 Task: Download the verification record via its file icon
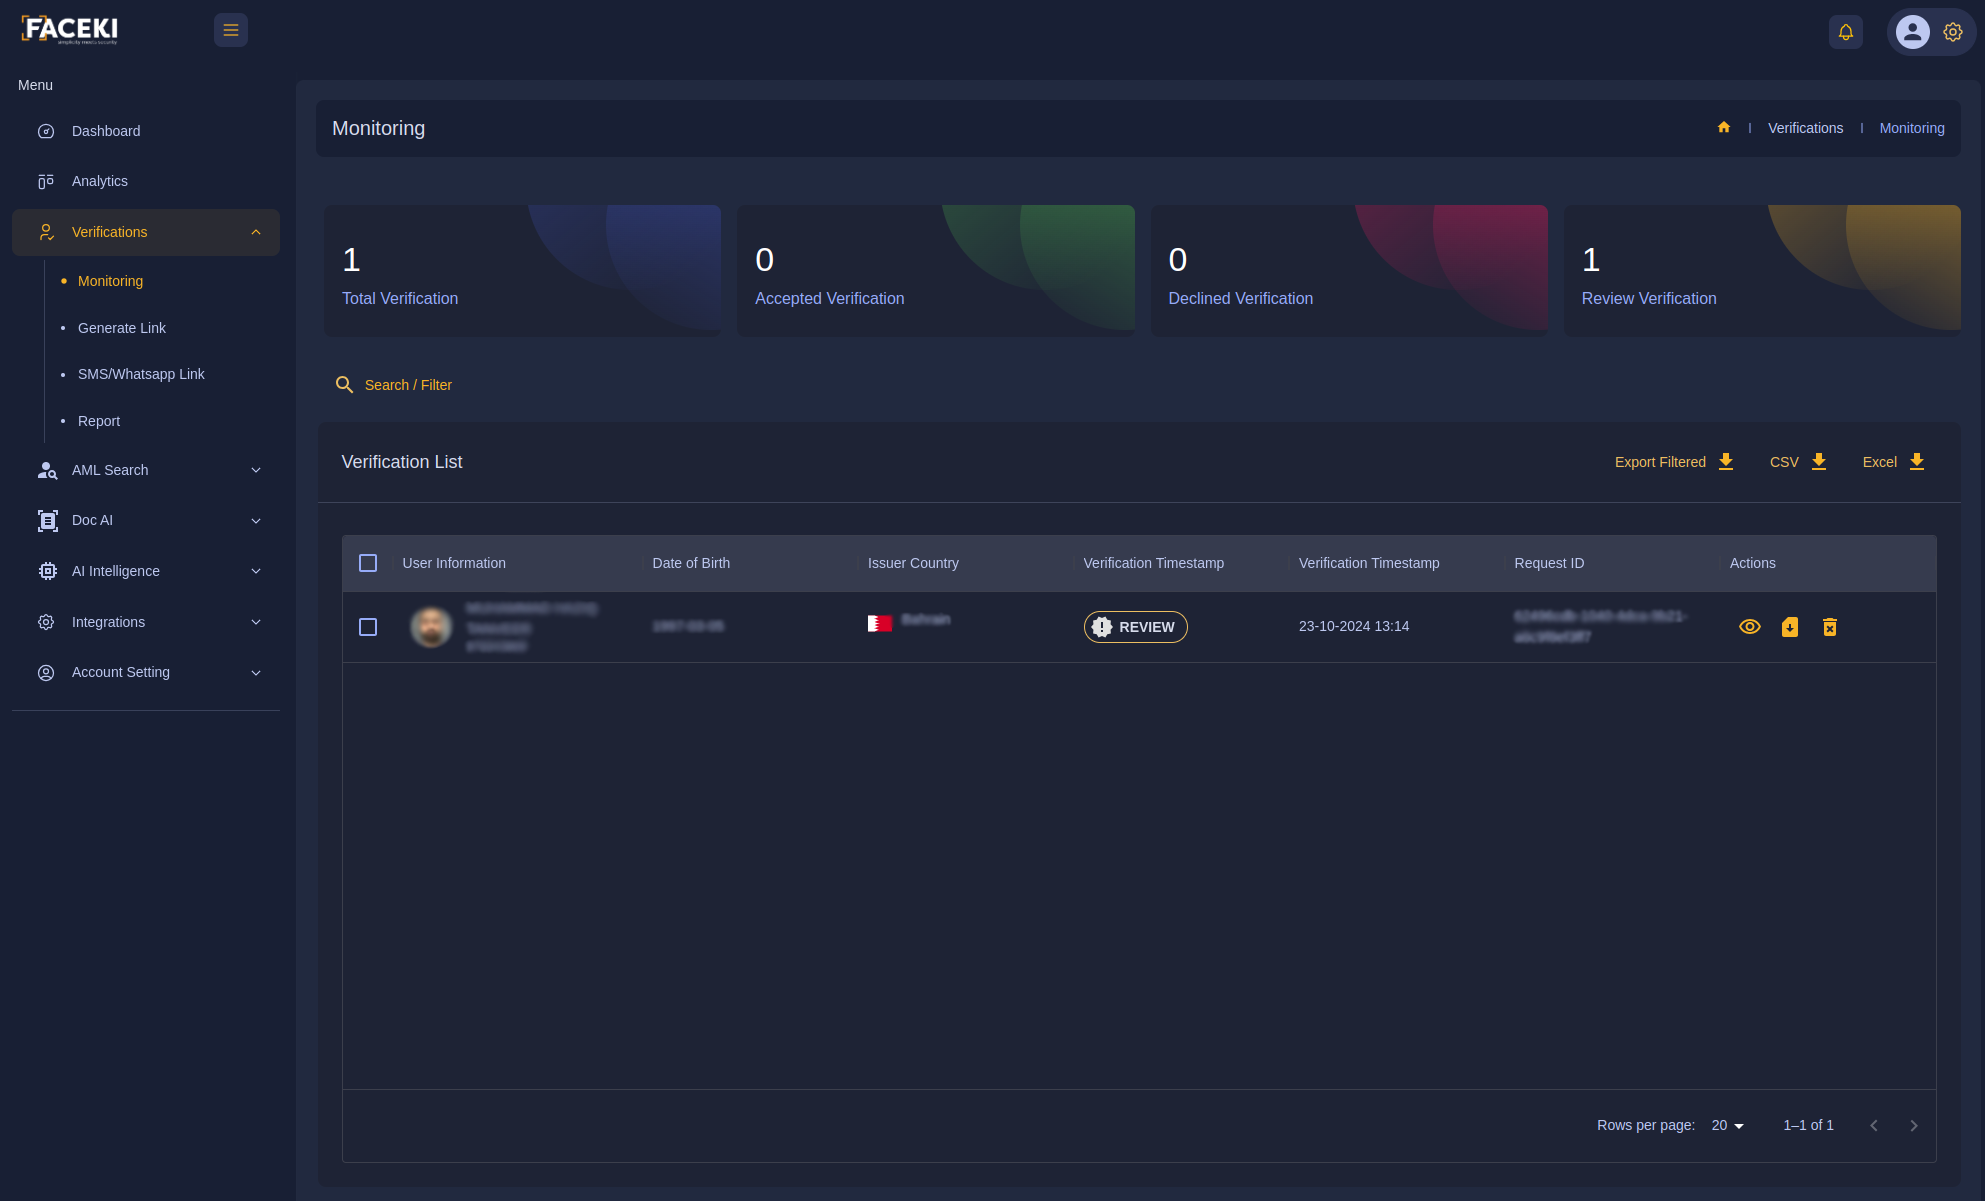[x=1789, y=627]
